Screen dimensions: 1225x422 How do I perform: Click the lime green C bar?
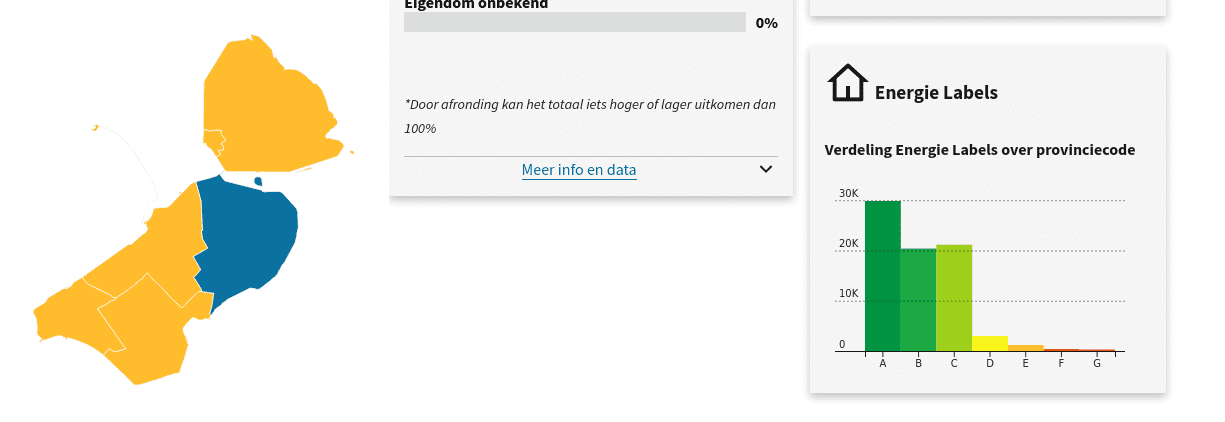point(954,298)
